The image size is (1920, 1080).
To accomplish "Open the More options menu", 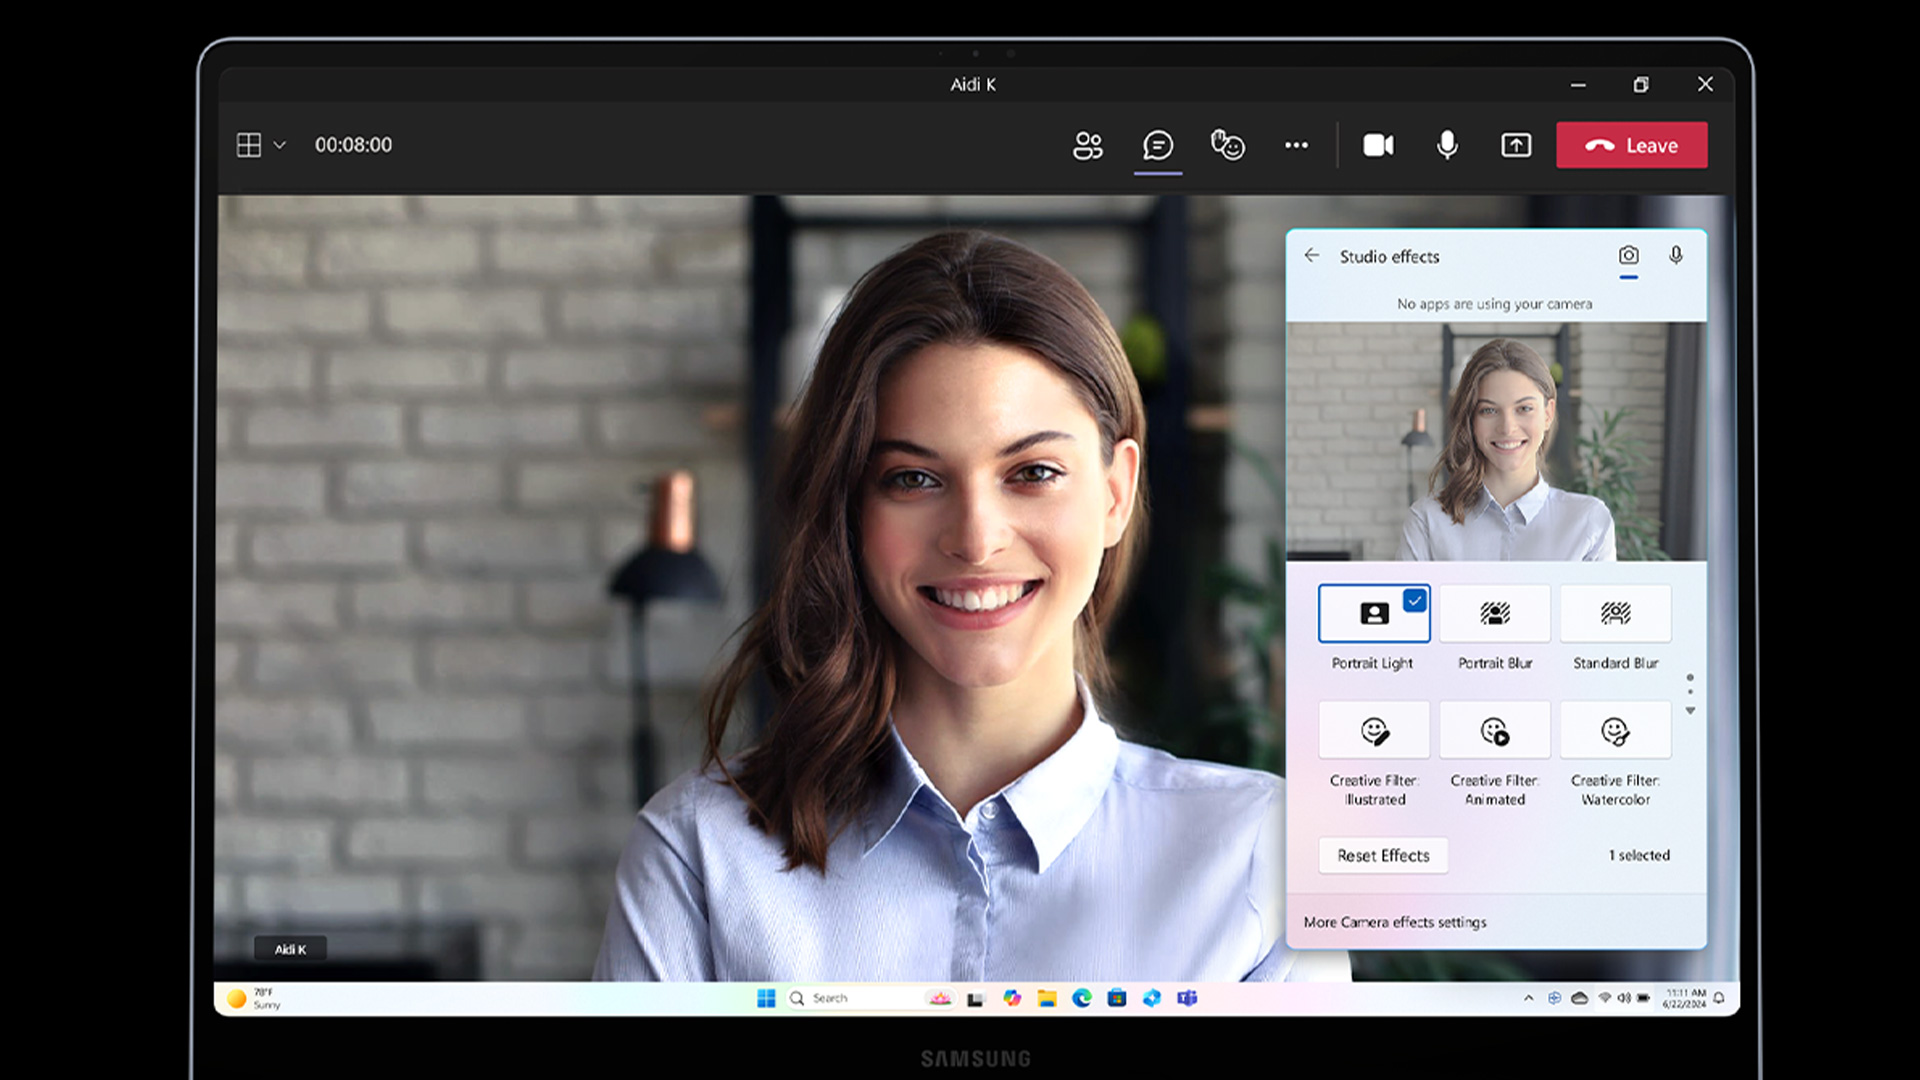I will click(x=1296, y=145).
